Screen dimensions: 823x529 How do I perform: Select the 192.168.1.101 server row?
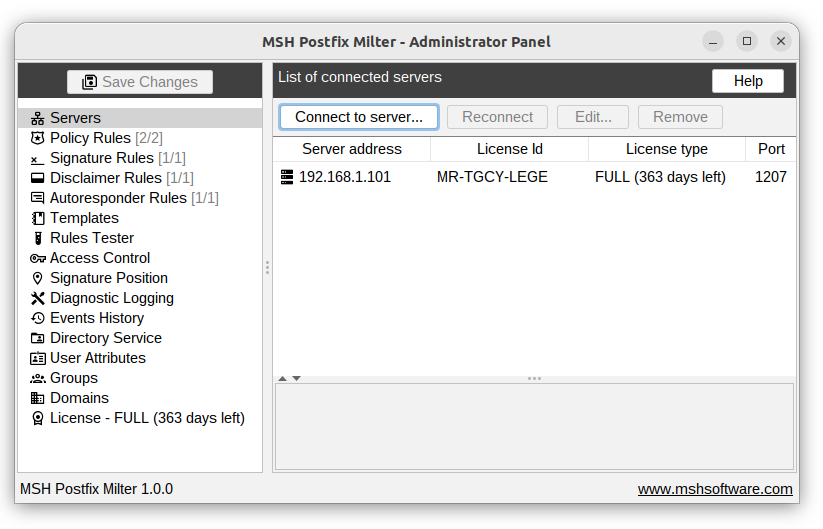[x=534, y=177]
